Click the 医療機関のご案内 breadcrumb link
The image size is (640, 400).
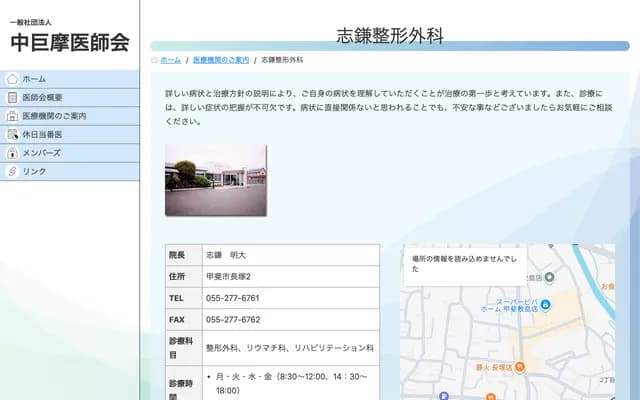click(x=221, y=60)
